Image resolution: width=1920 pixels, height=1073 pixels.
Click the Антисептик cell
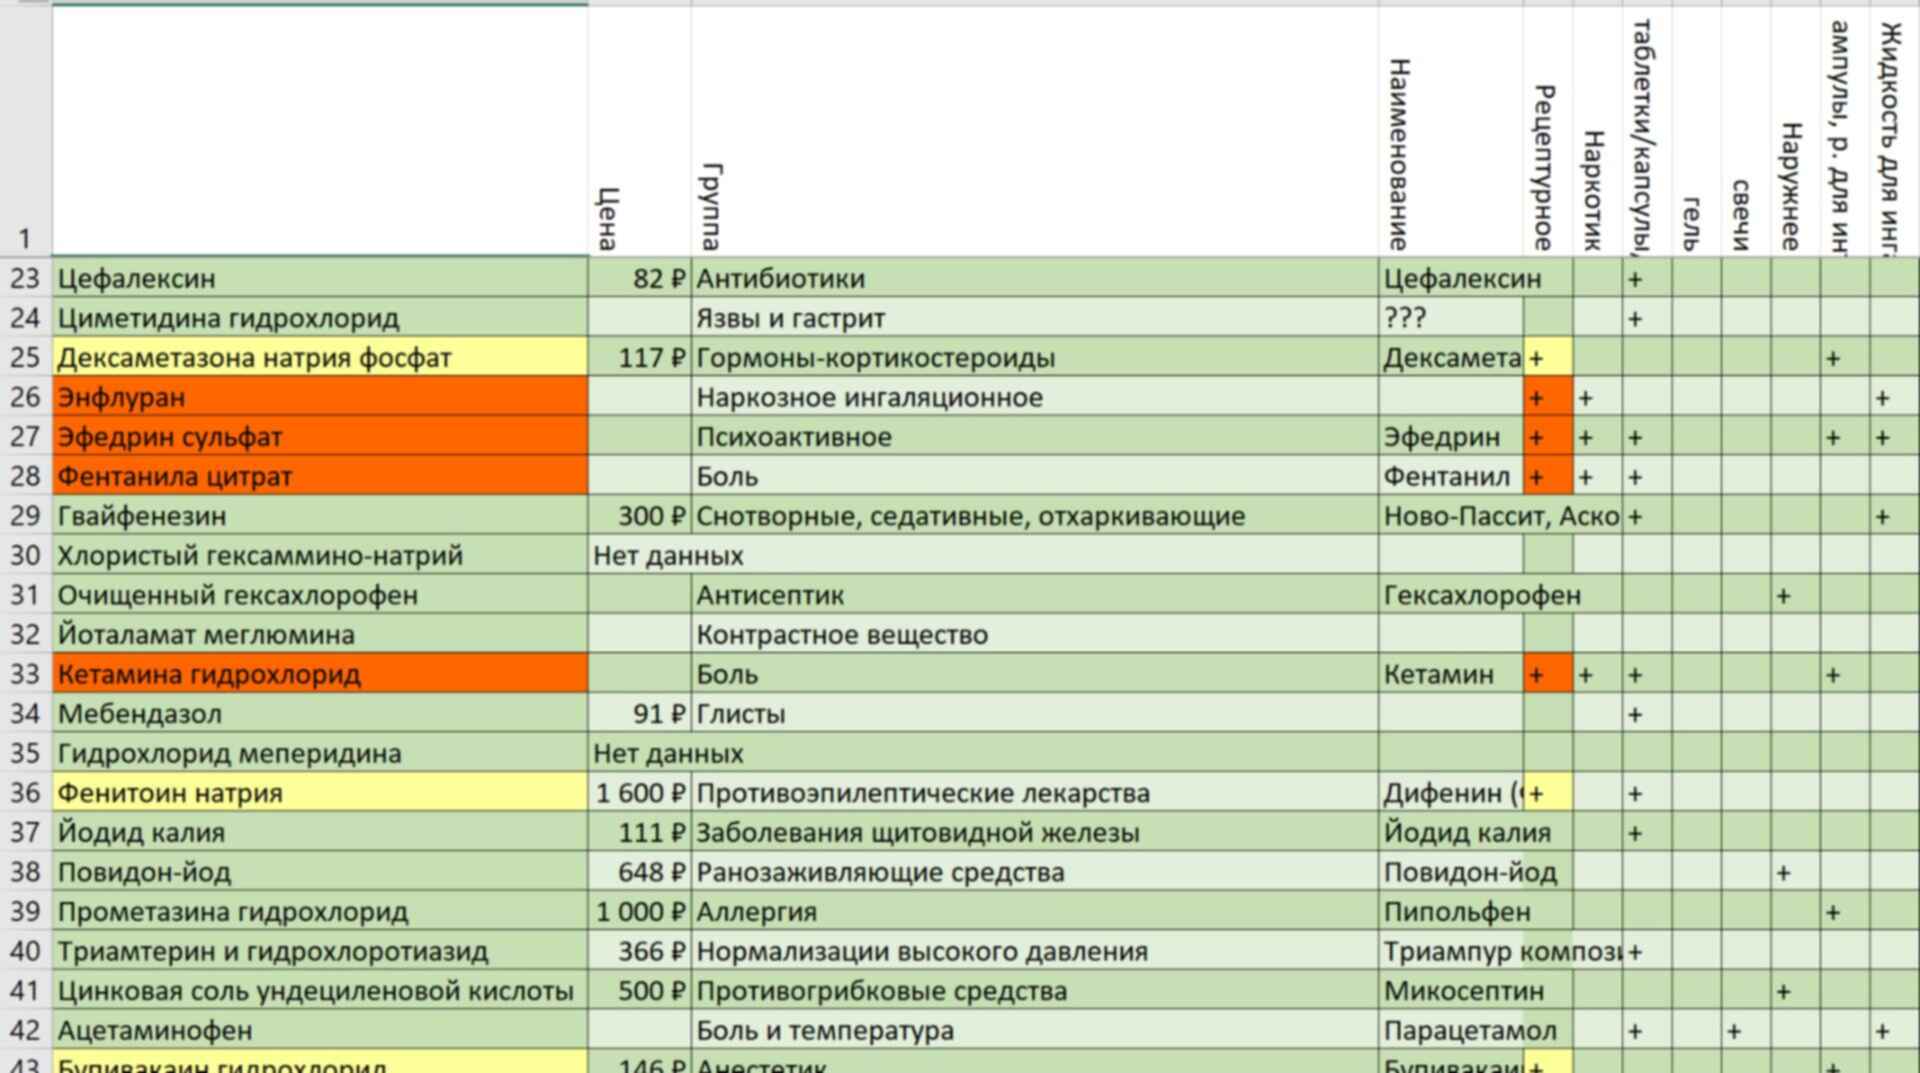pos(1035,595)
